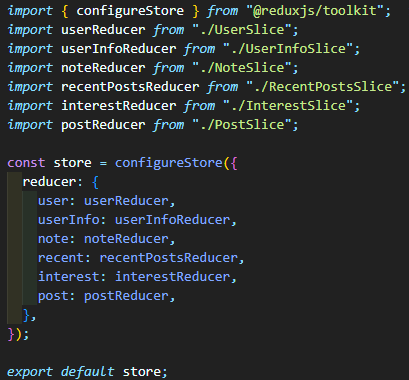Click userInfoReducer in its import statement
This screenshot has height=380, width=409.
(x=119, y=49)
